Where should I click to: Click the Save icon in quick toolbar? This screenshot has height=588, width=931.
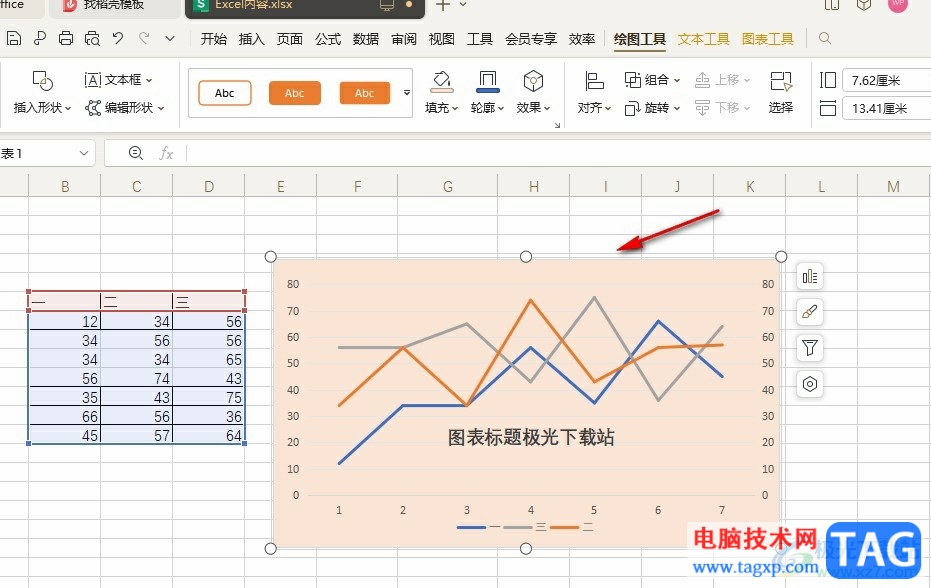tap(14, 39)
